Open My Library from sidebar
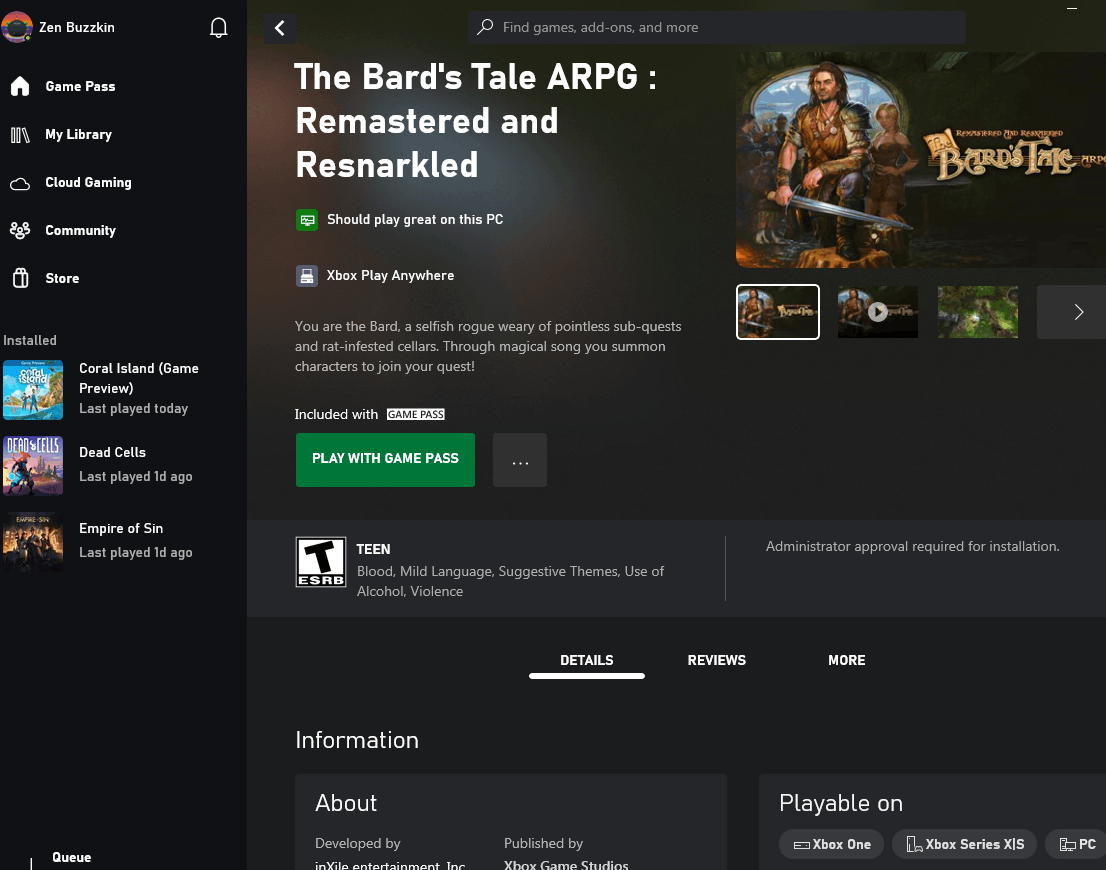This screenshot has width=1106, height=870. pos(78,134)
